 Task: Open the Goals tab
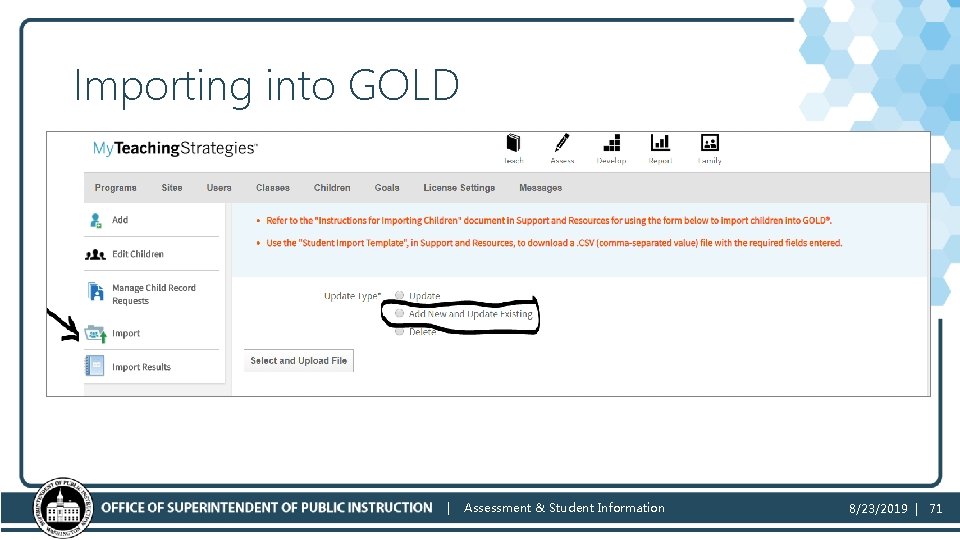pyautogui.click(x=387, y=188)
